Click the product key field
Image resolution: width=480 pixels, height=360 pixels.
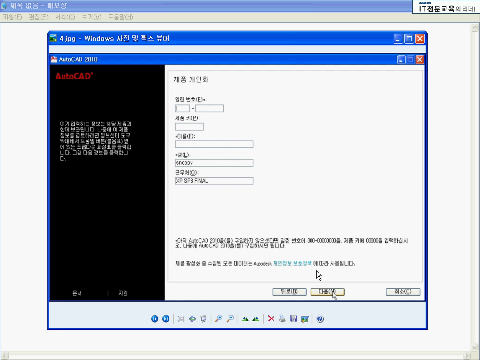pyautogui.click(x=189, y=127)
